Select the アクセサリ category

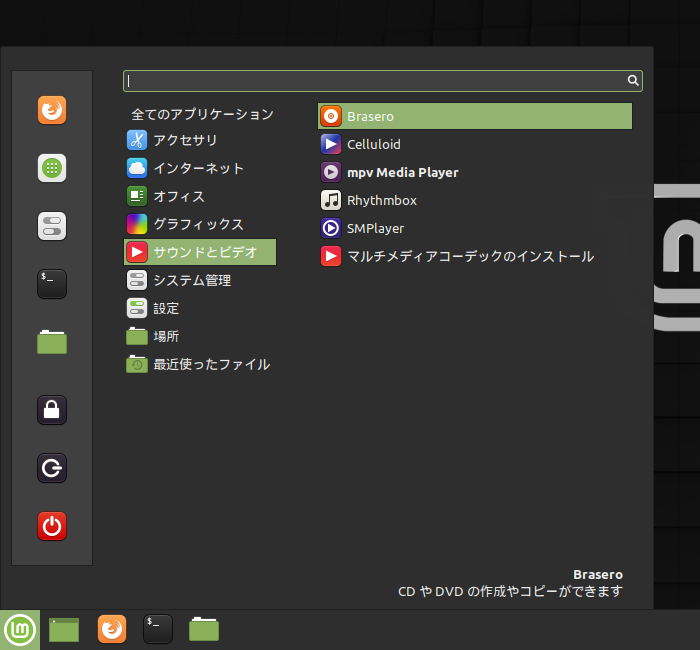pyautogui.click(x=200, y=140)
